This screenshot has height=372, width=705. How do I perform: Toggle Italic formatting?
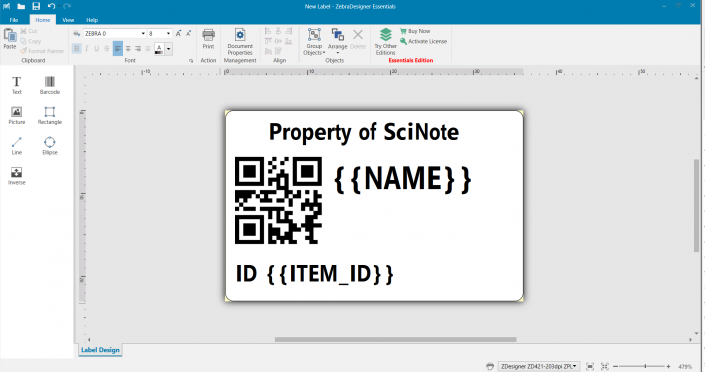(86, 49)
